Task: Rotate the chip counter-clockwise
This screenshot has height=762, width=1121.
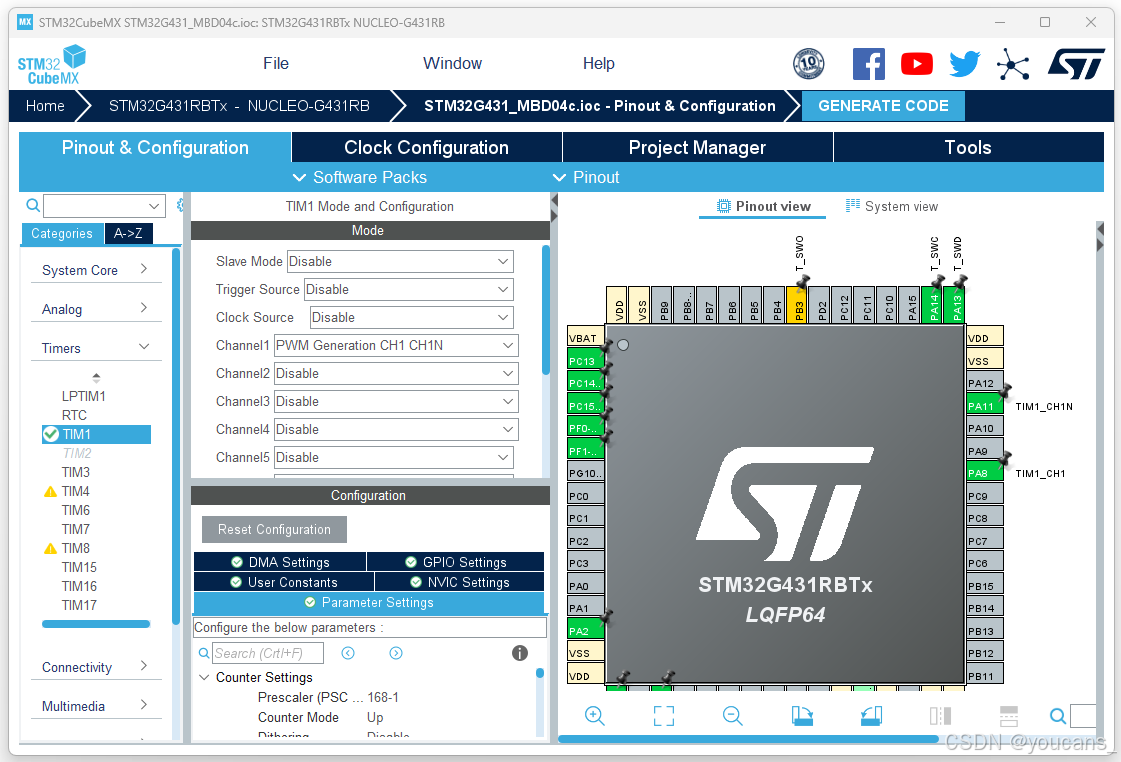Action: pyautogui.click(x=871, y=716)
